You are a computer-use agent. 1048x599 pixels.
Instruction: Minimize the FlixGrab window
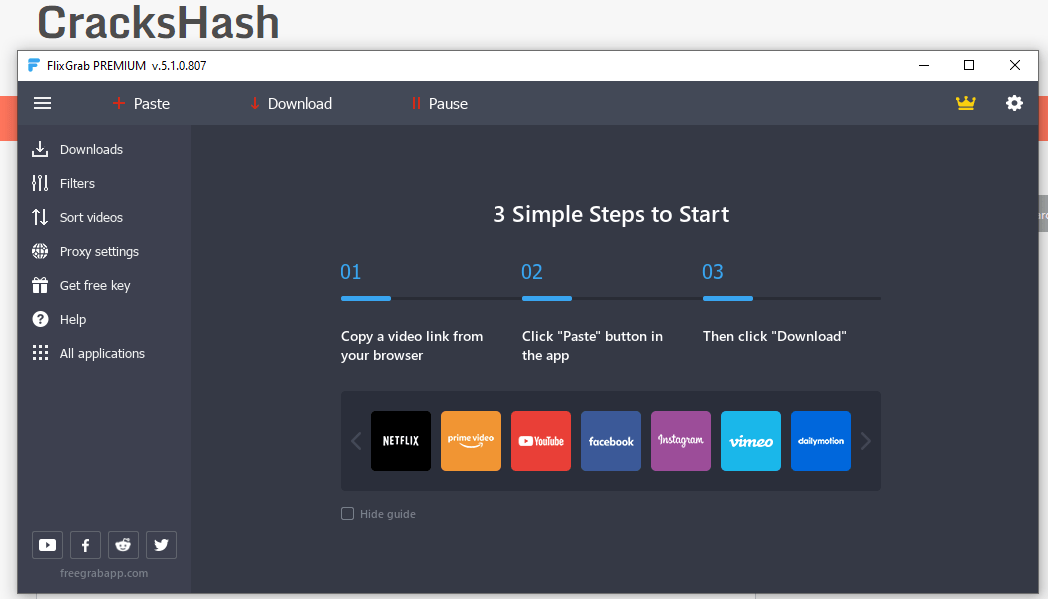924,66
